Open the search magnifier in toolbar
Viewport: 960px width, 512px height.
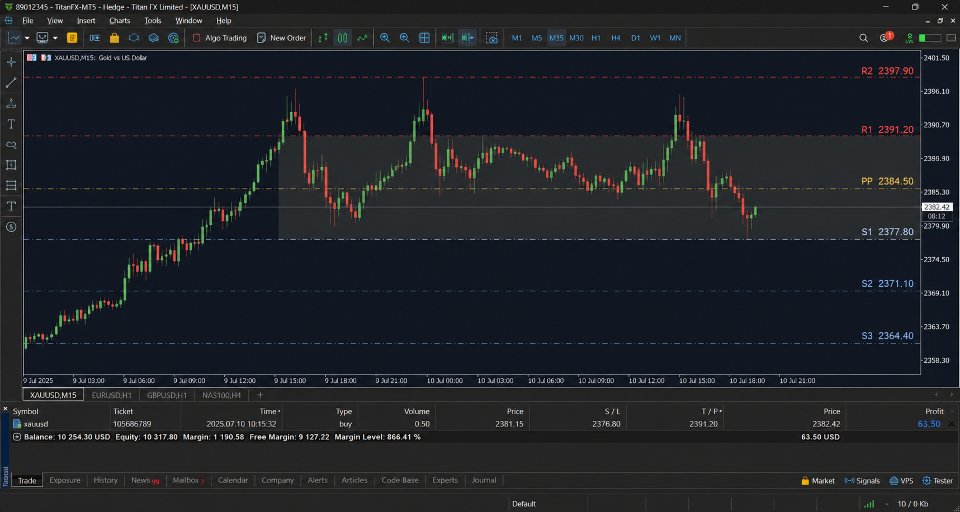863,38
